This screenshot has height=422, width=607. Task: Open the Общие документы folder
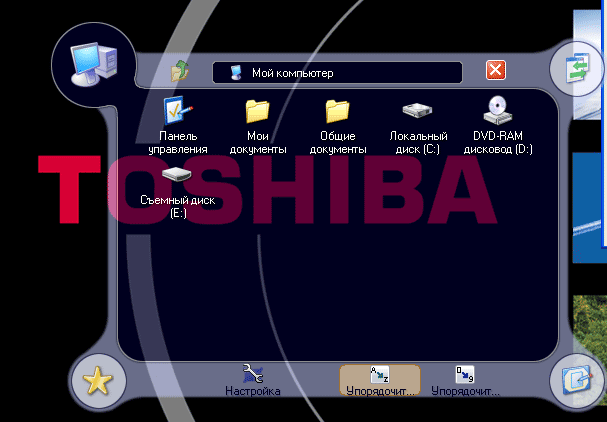point(338,126)
